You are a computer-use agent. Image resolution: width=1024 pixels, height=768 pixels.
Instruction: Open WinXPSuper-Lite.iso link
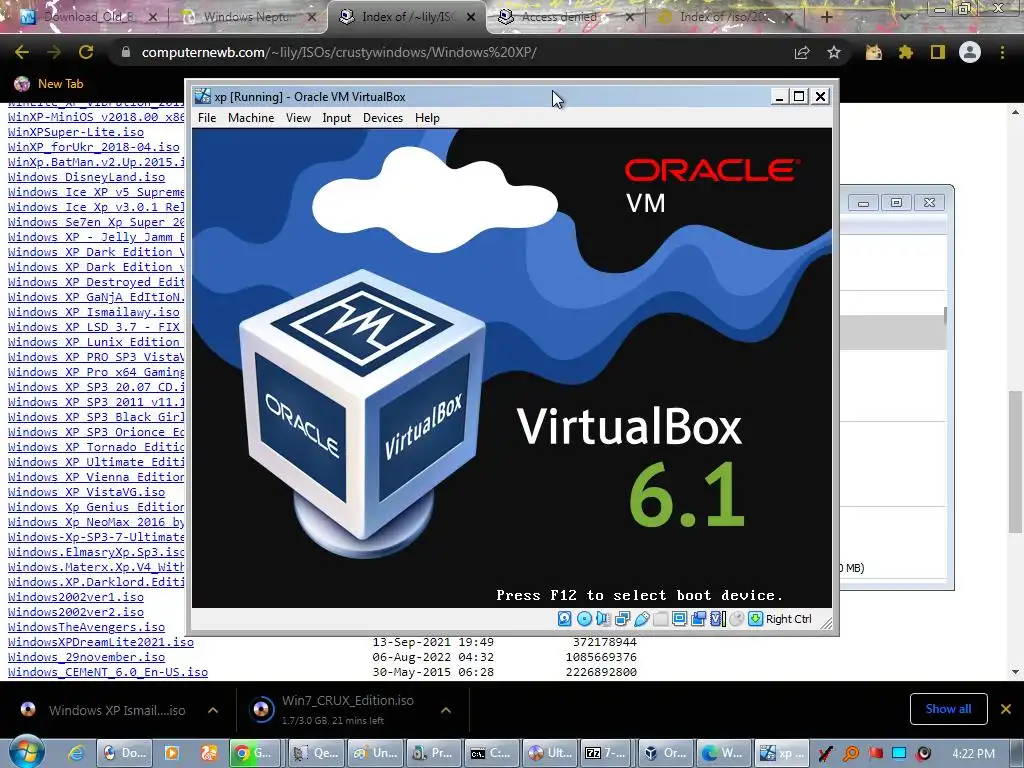click(x=76, y=132)
